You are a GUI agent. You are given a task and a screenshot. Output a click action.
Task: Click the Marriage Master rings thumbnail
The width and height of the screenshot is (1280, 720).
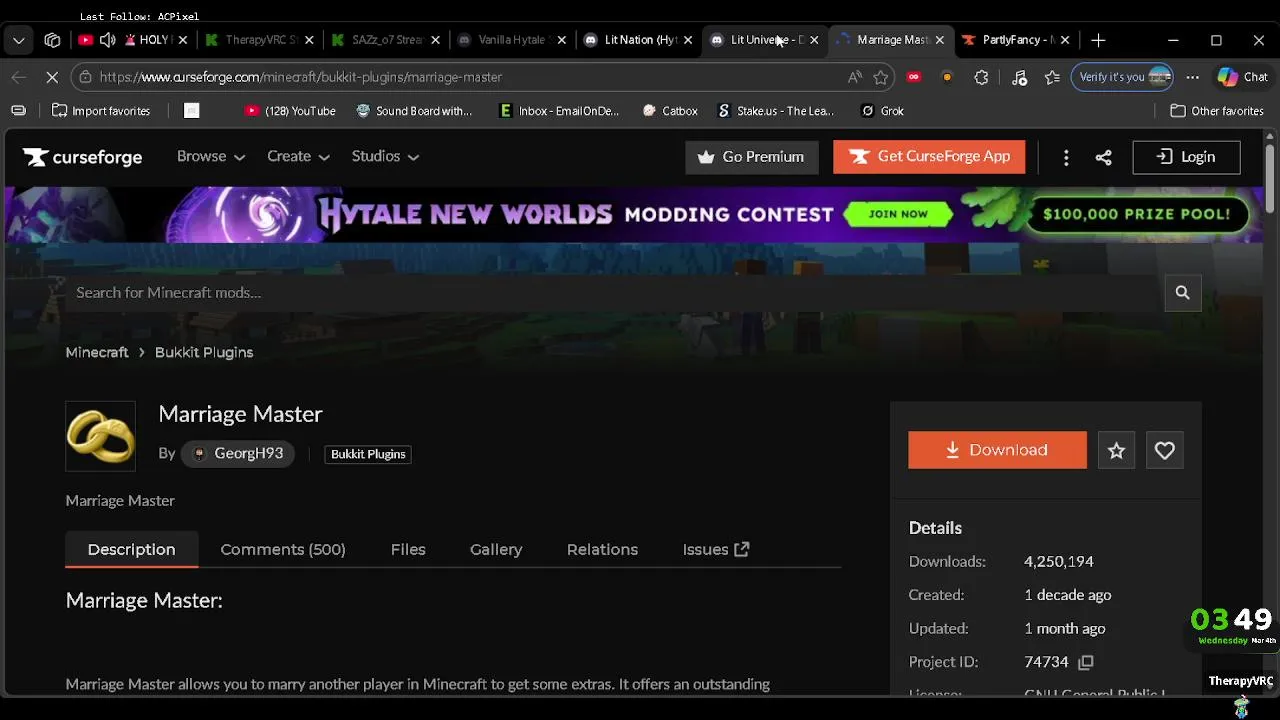(100, 436)
